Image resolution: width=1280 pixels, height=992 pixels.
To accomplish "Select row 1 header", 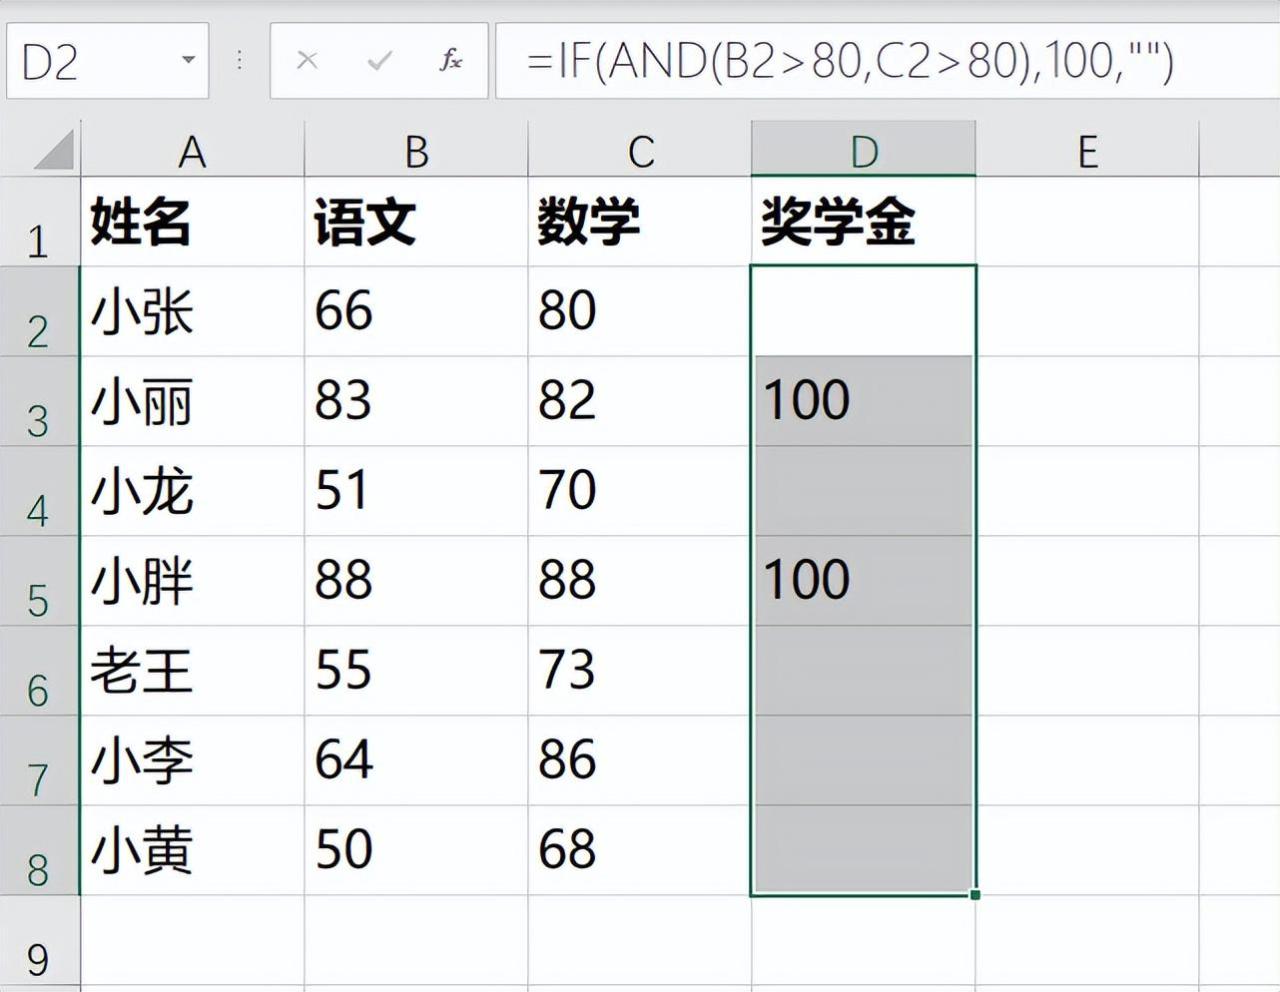I will point(39,222).
